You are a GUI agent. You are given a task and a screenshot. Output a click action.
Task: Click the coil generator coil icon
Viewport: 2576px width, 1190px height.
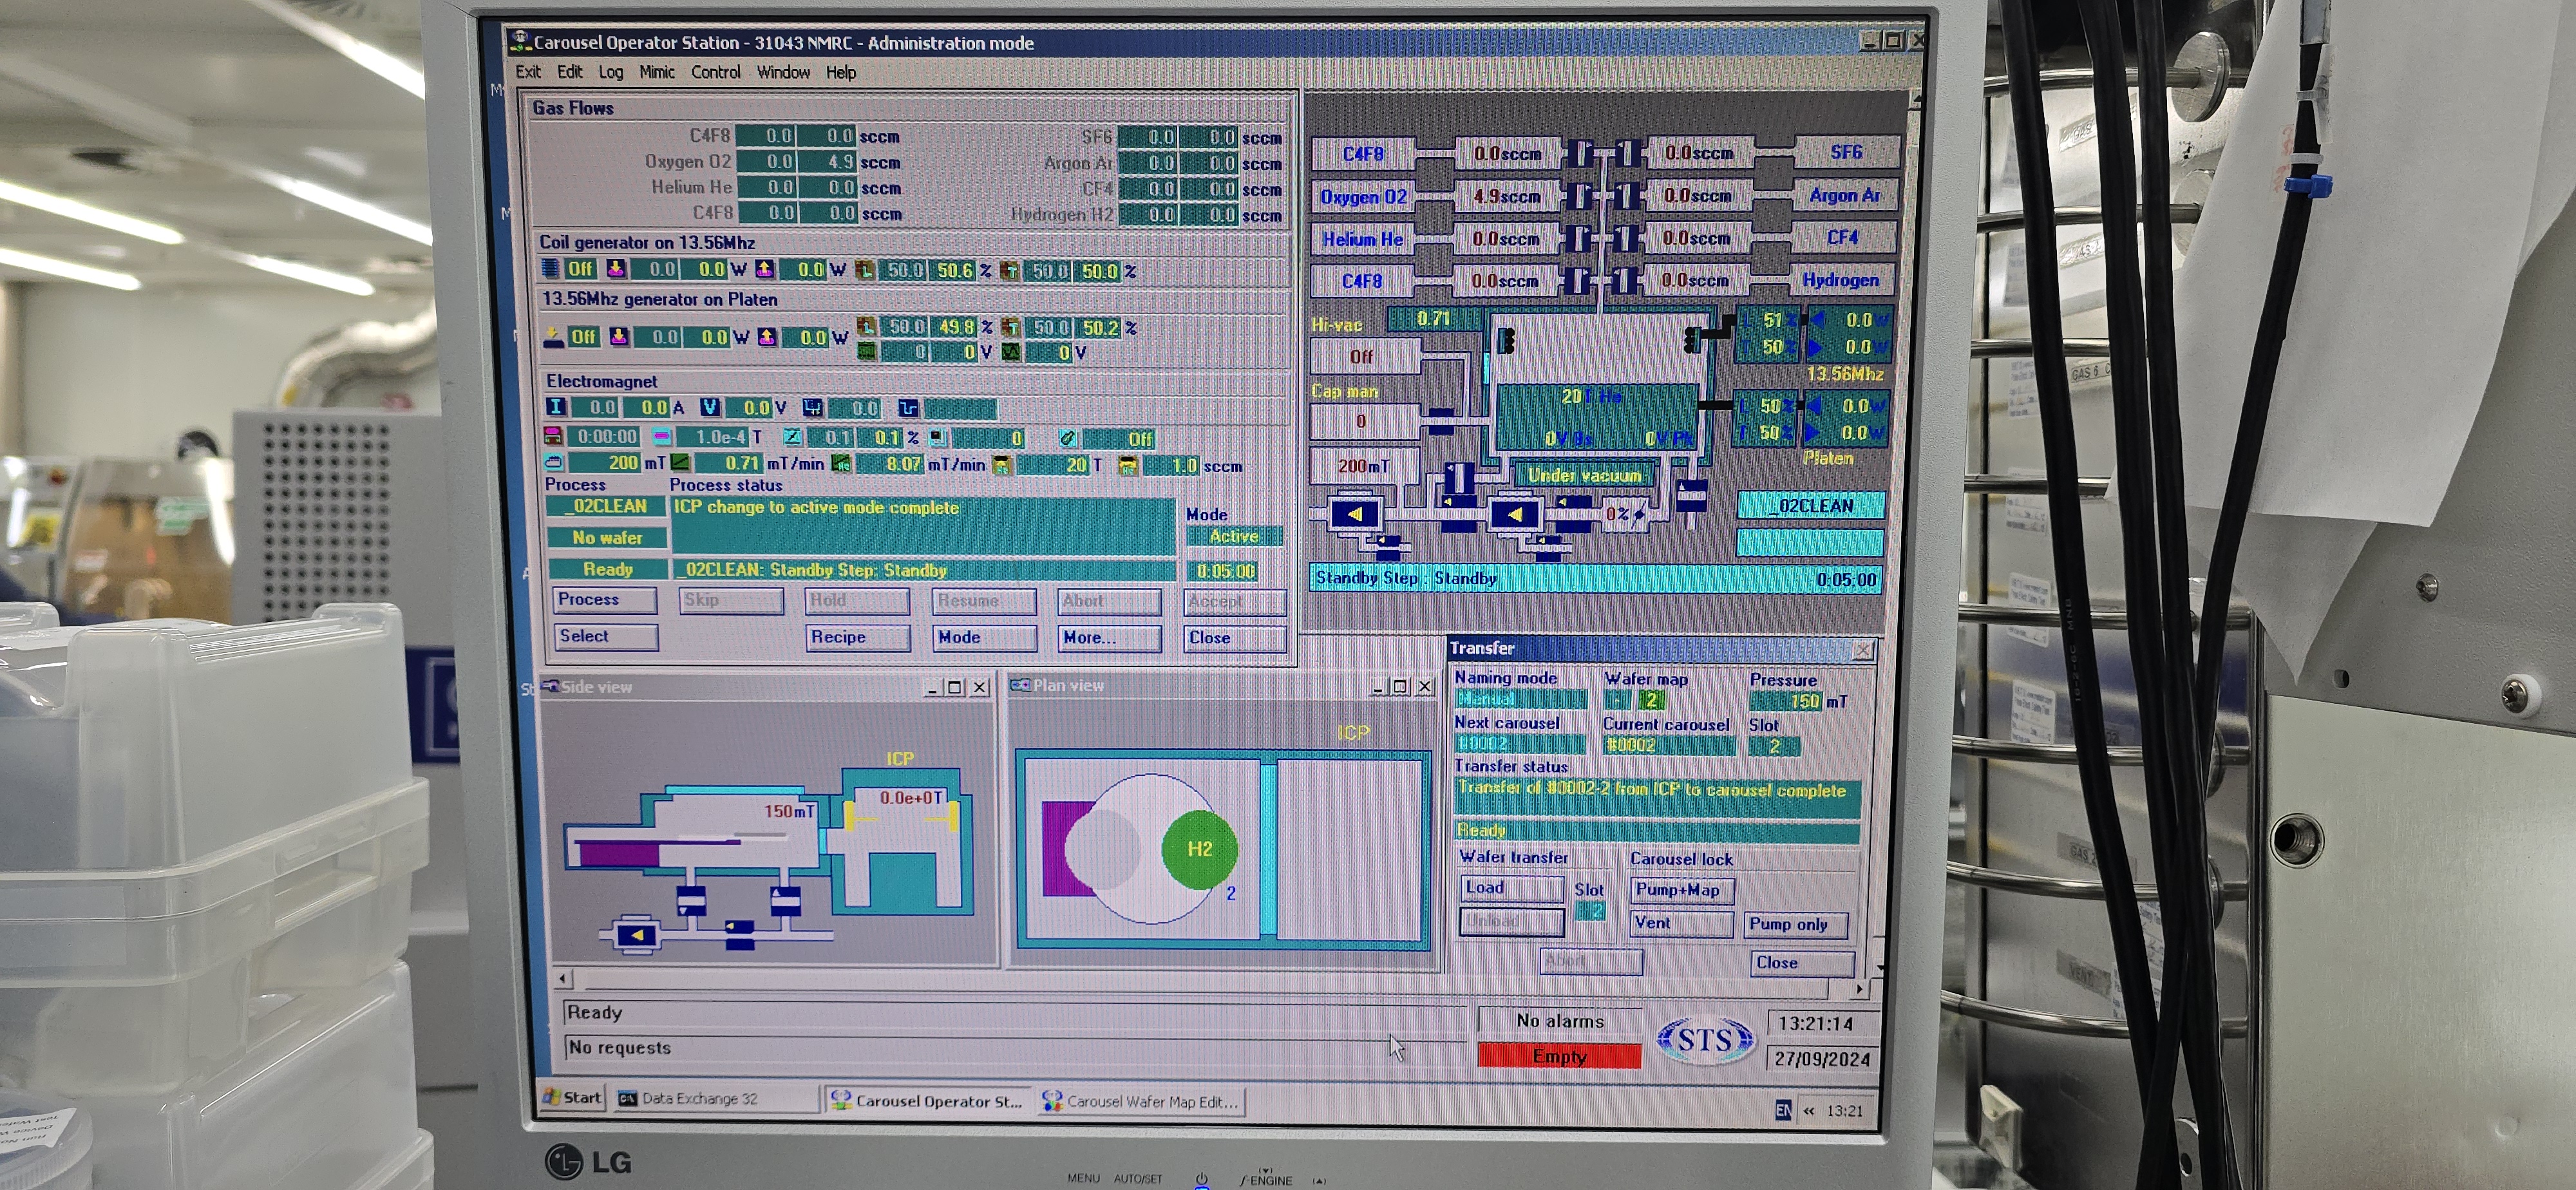point(550,269)
